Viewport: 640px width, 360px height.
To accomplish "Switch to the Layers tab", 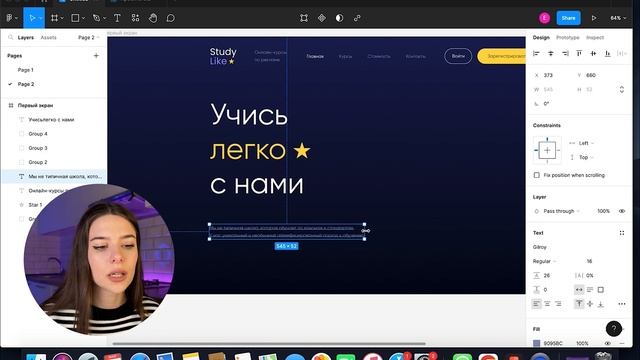I will (x=26, y=37).
